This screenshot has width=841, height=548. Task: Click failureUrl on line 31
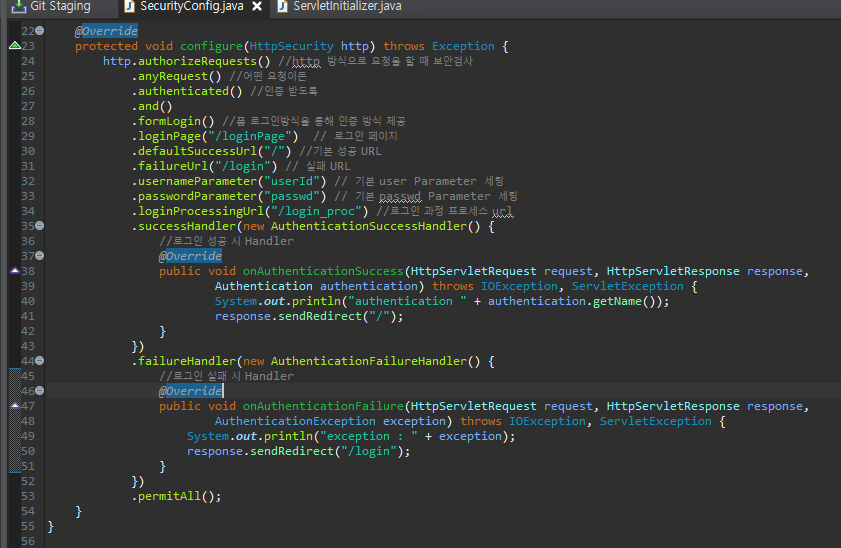click(x=173, y=167)
